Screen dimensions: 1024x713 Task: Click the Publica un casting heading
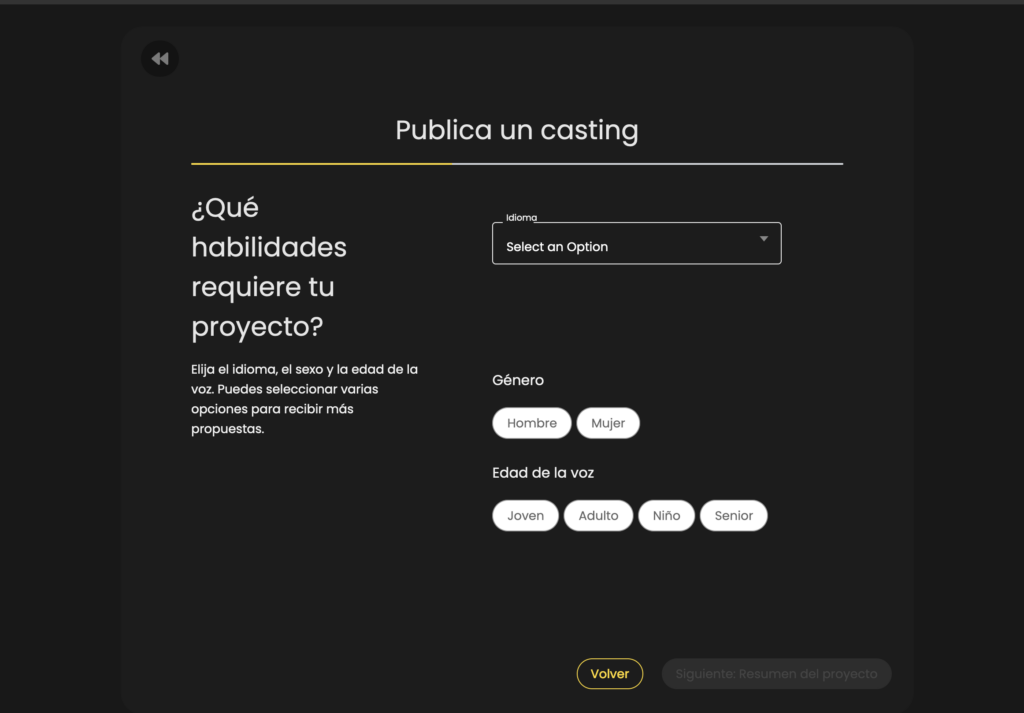(517, 130)
